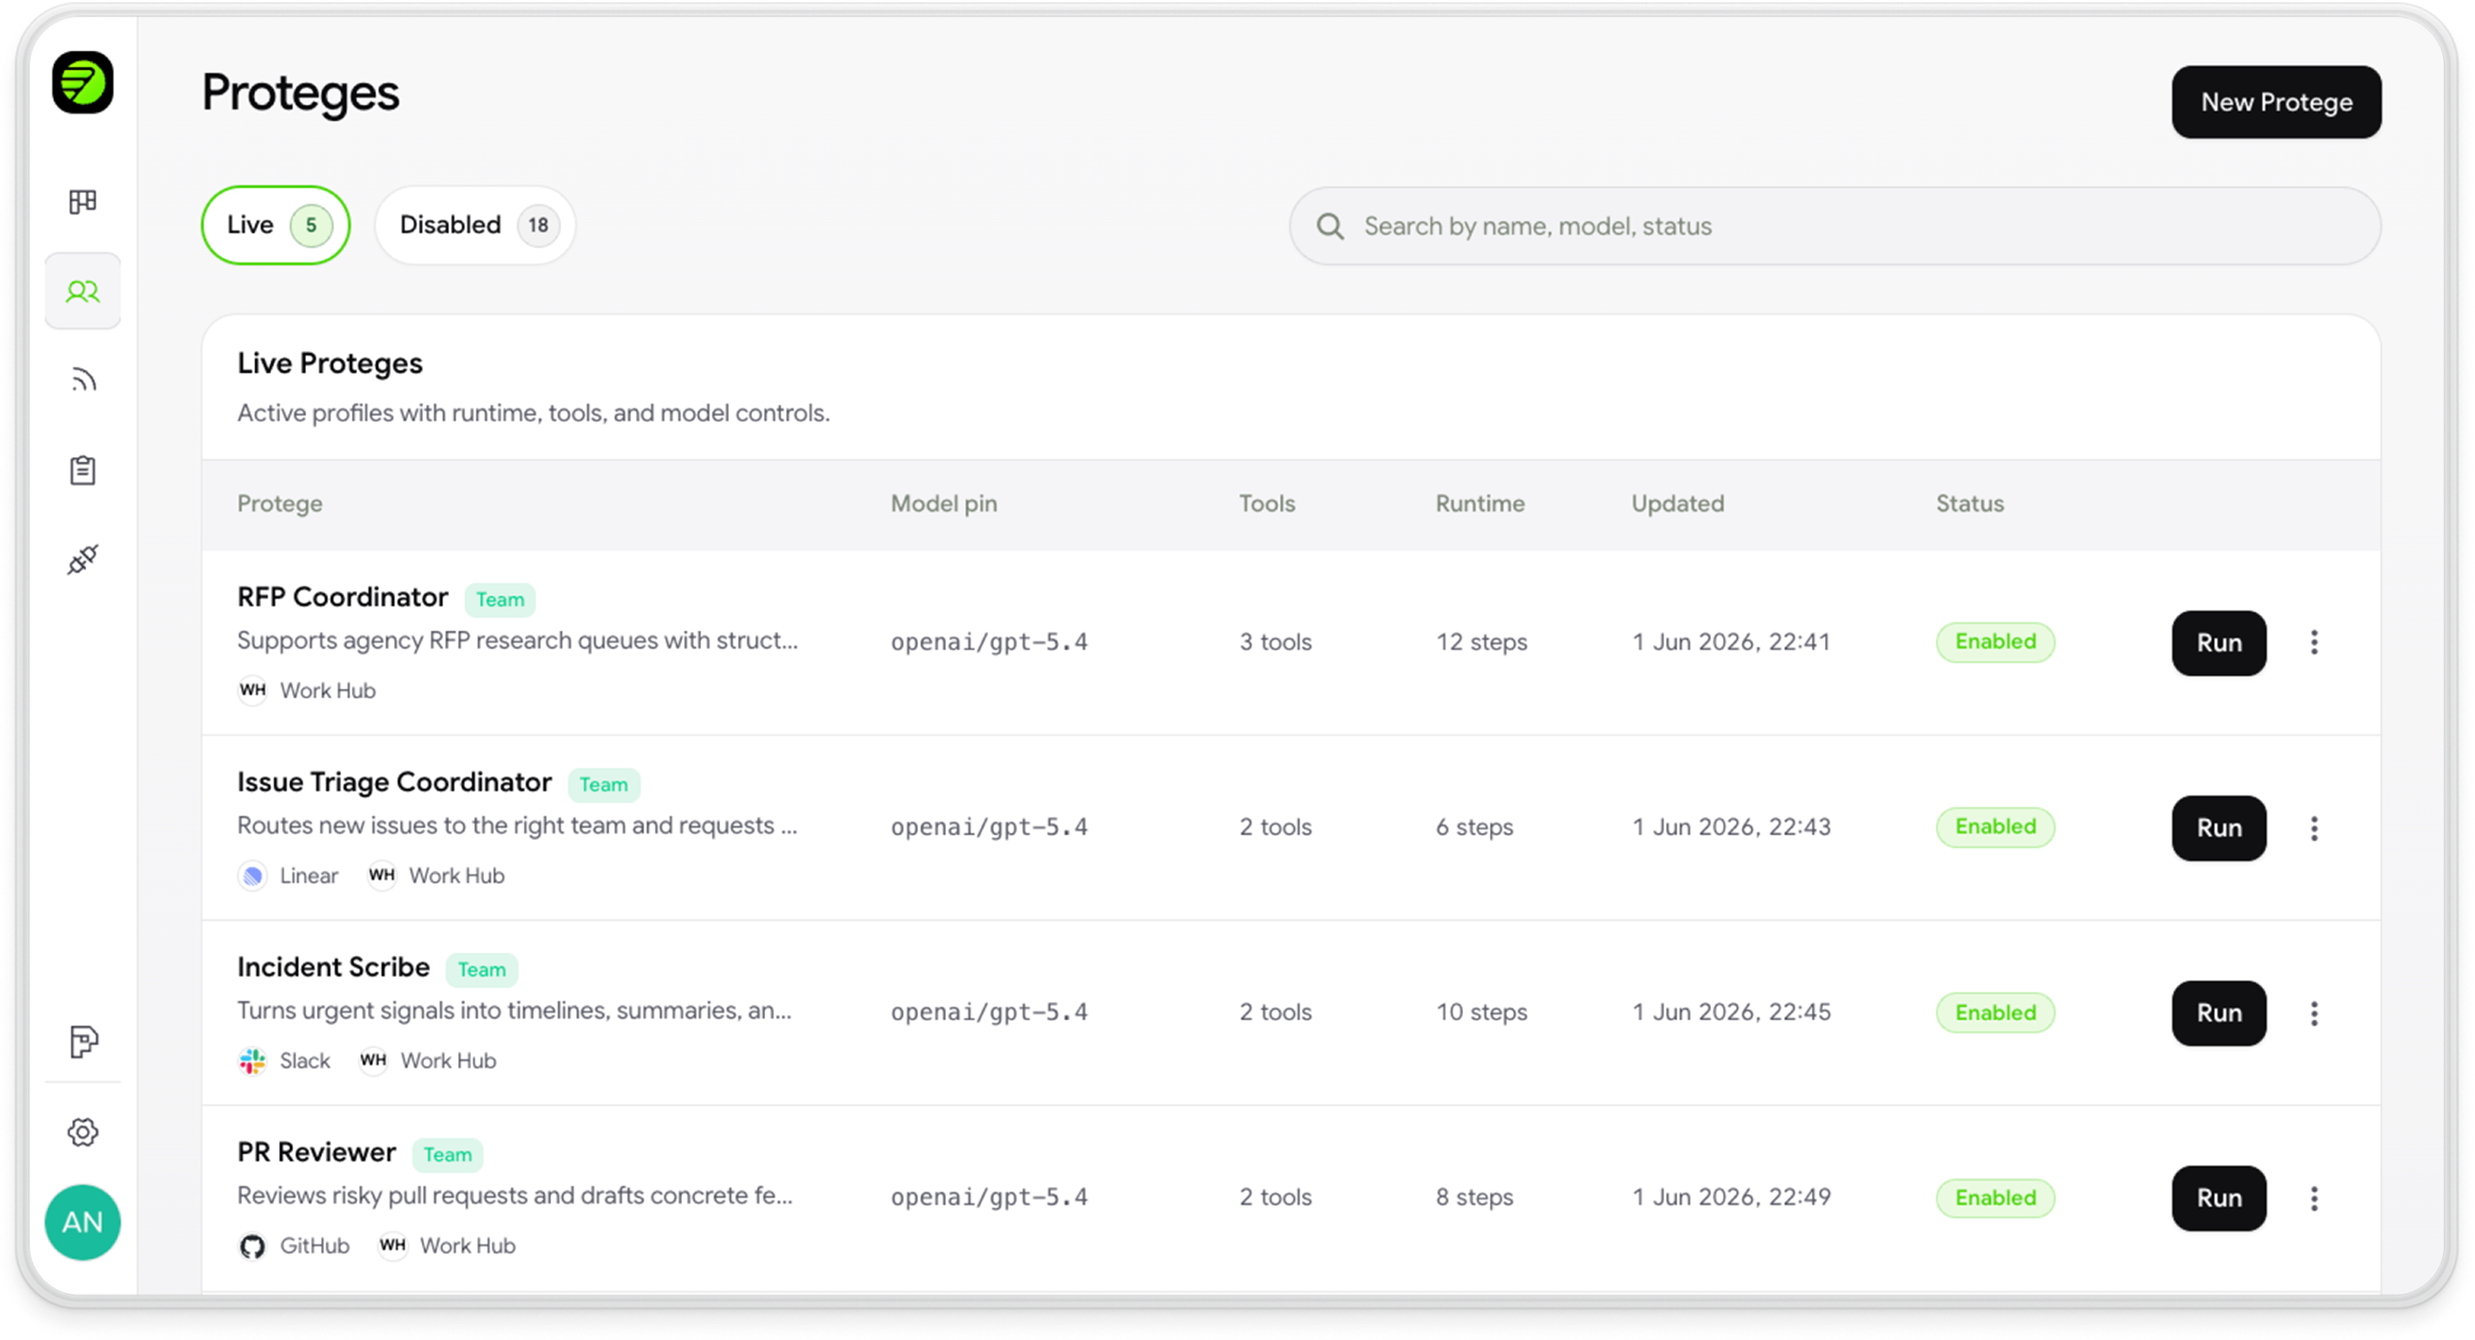Image resolution: width=2475 pixels, height=1340 pixels.
Task: Click the WH Work Hub badge under RFP Coordinator
Action: [253, 690]
